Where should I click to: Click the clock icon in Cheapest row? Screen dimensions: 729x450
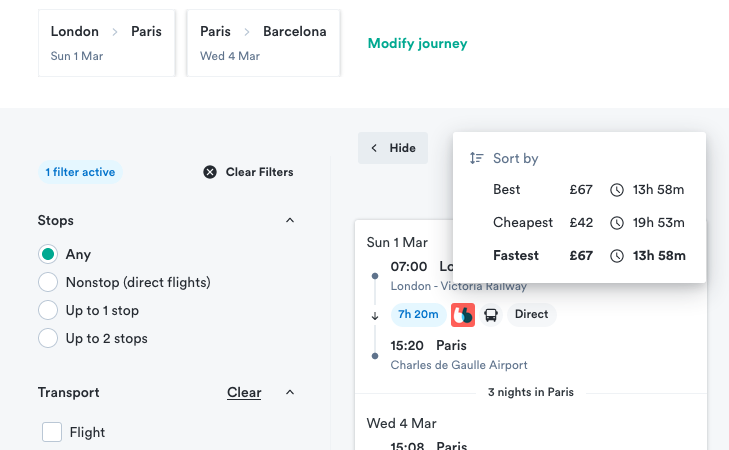pos(617,223)
